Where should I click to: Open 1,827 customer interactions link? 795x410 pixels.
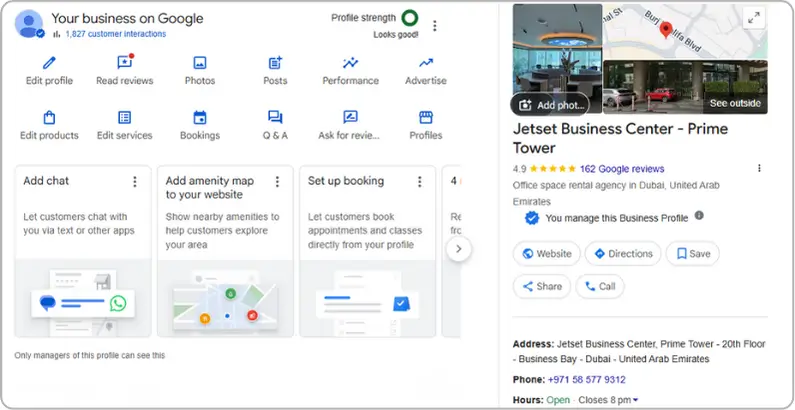tap(116, 34)
